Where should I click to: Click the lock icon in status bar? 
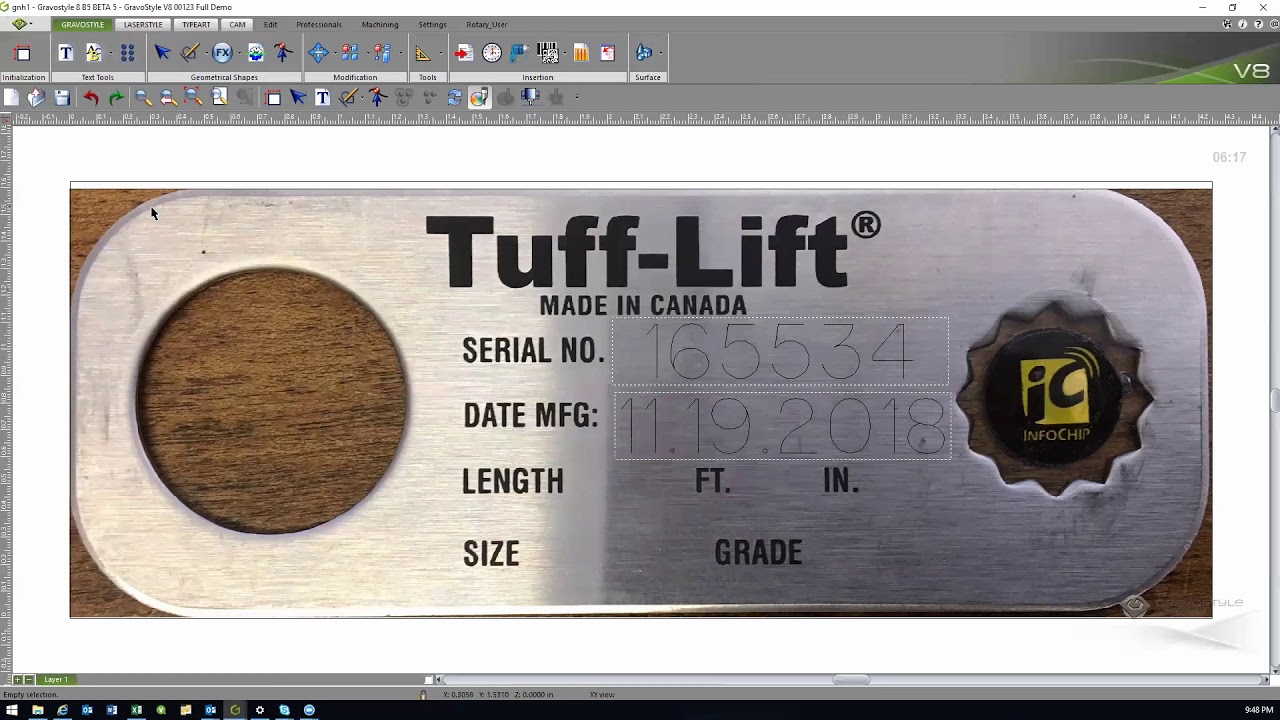point(423,695)
